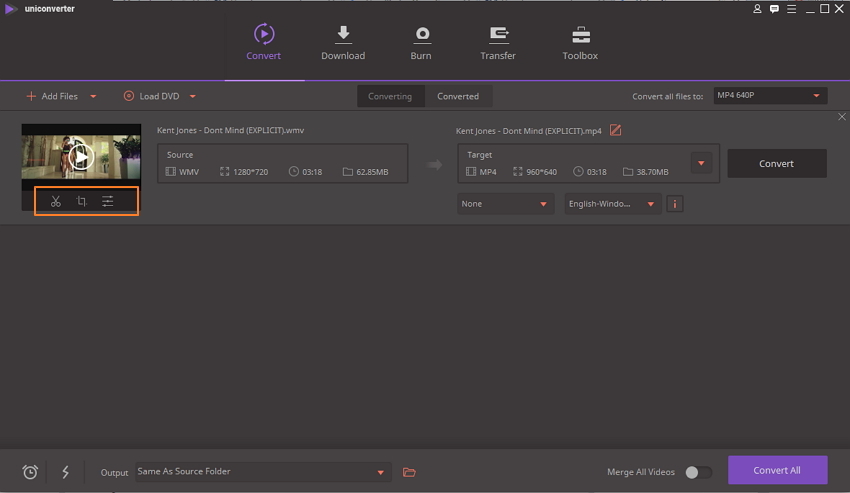Open the Trim scissors tool
The width and height of the screenshot is (850, 493).
pyautogui.click(x=56, y=201)
